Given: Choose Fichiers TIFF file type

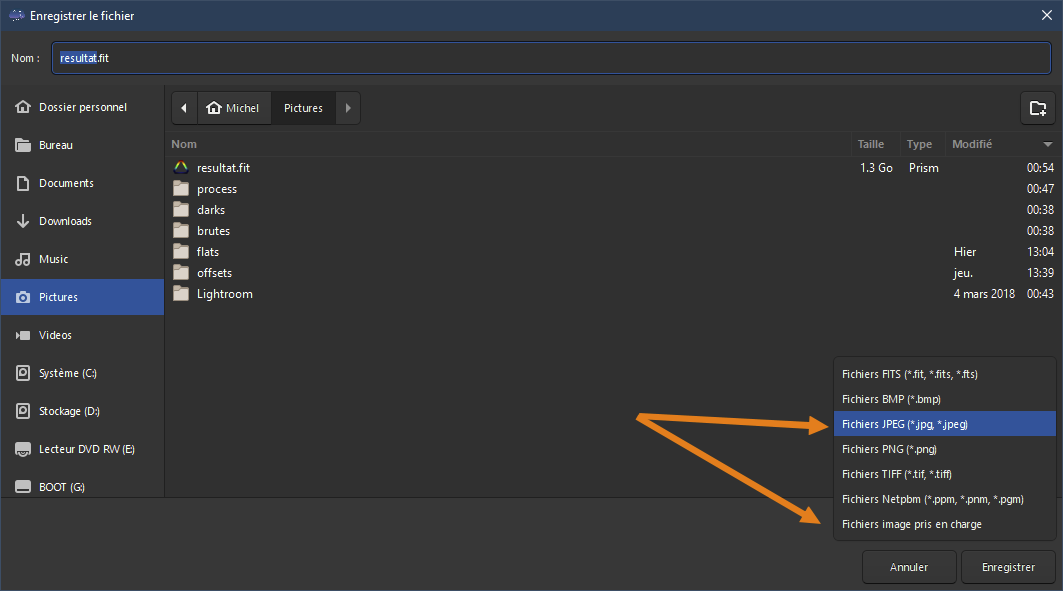Looking at the screenshot, I should click(944, 474).
